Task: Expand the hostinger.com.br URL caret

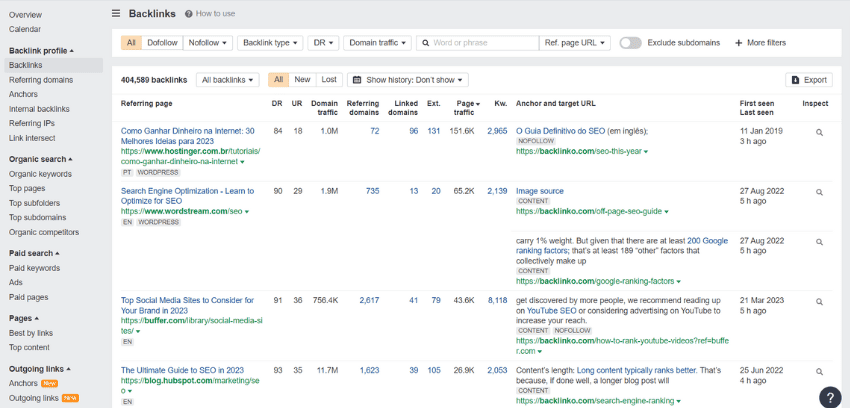Action: [242, 162]
